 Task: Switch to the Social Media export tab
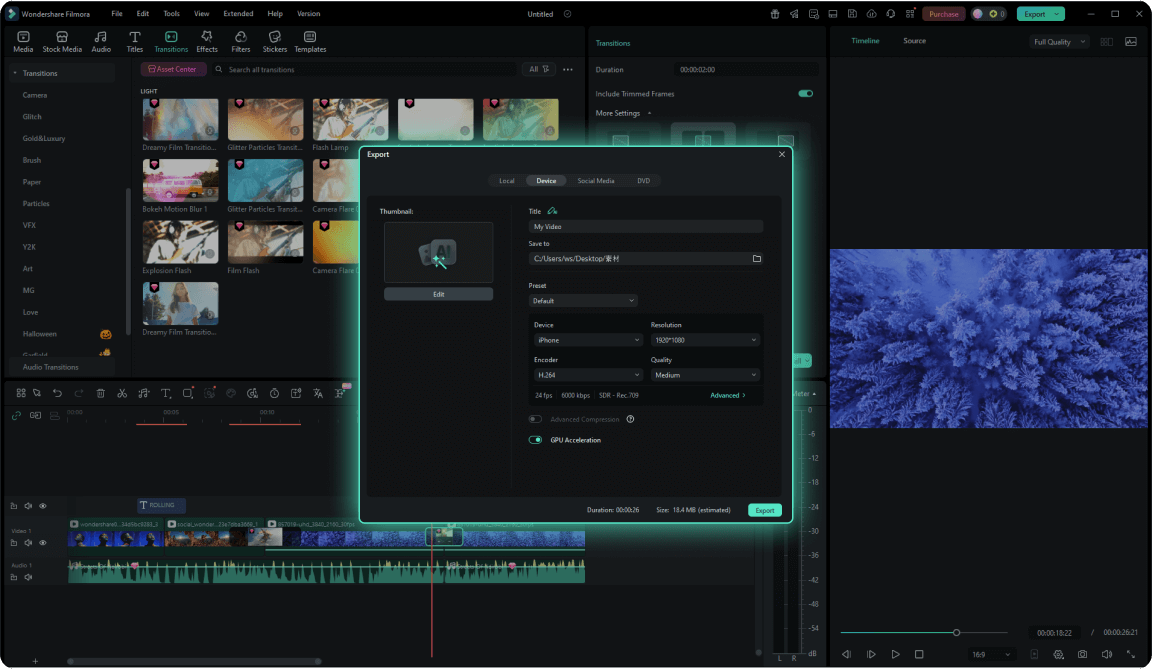coord(597,180)
